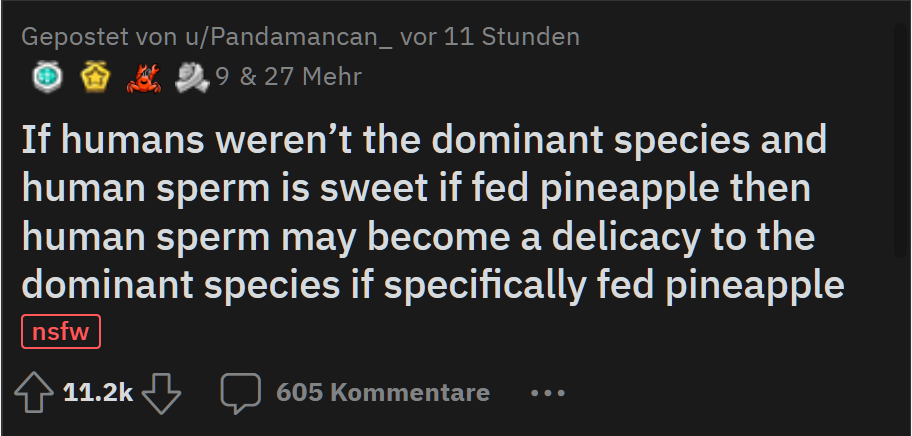Click the speech bubble comments icon
Viewport: 912px width, 436px height.
click(241, 393)
